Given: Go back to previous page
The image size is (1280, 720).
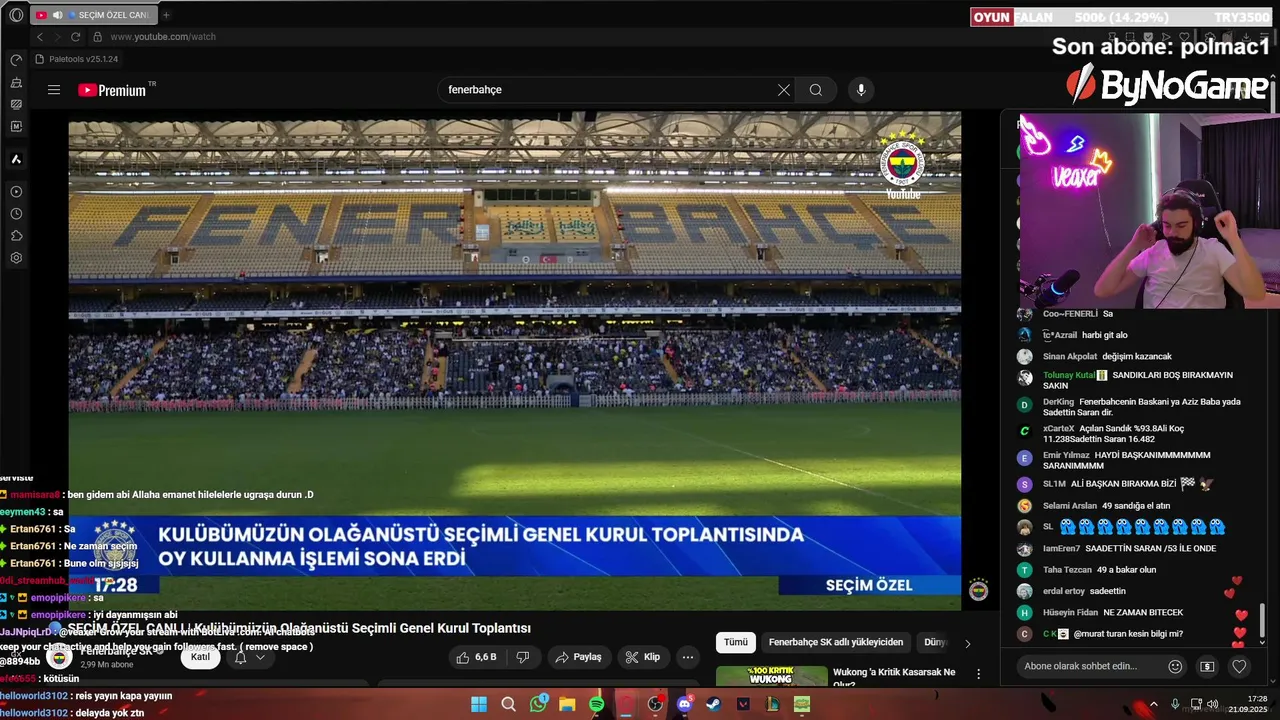Looking at the screenshot, I should coord(40,37).
